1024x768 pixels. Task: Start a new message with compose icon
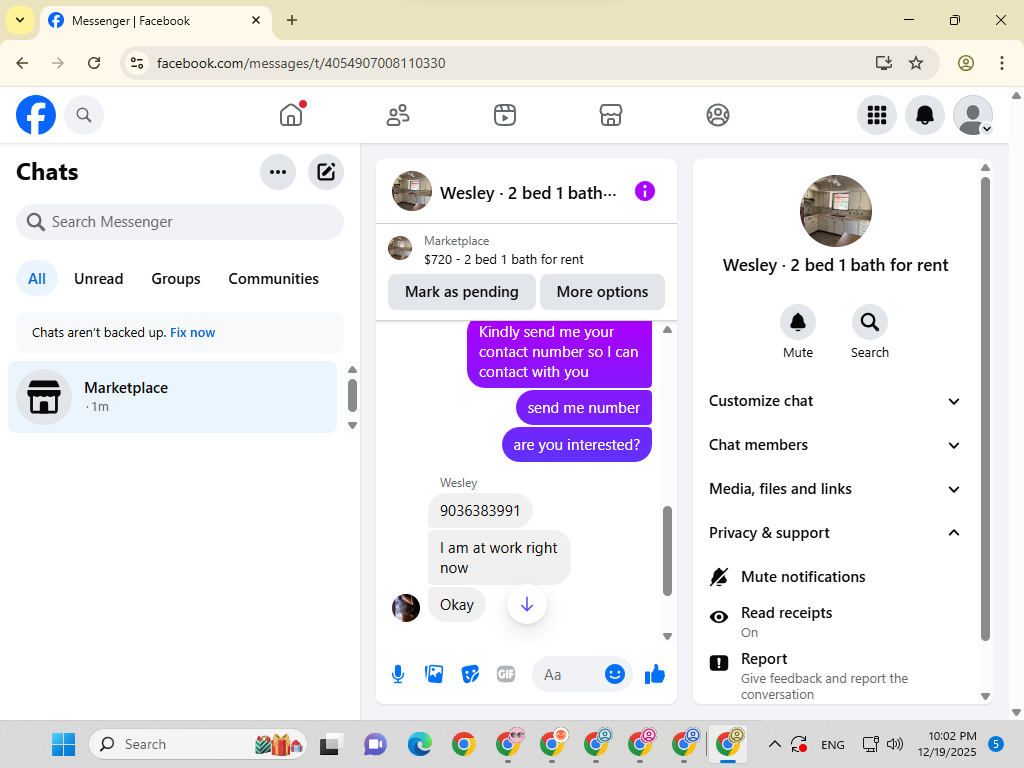tap(326, 172)
